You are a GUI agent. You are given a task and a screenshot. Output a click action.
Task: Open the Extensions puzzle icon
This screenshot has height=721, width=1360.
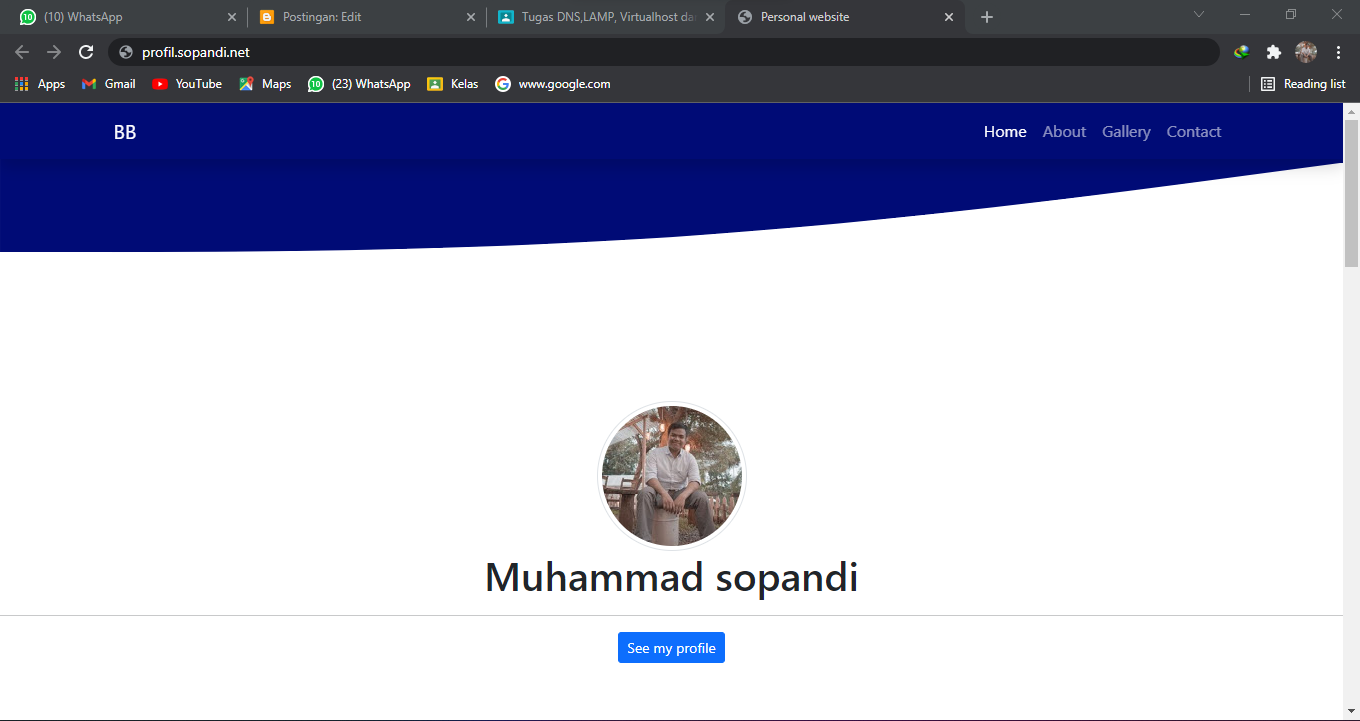[x=1274, y=52]
